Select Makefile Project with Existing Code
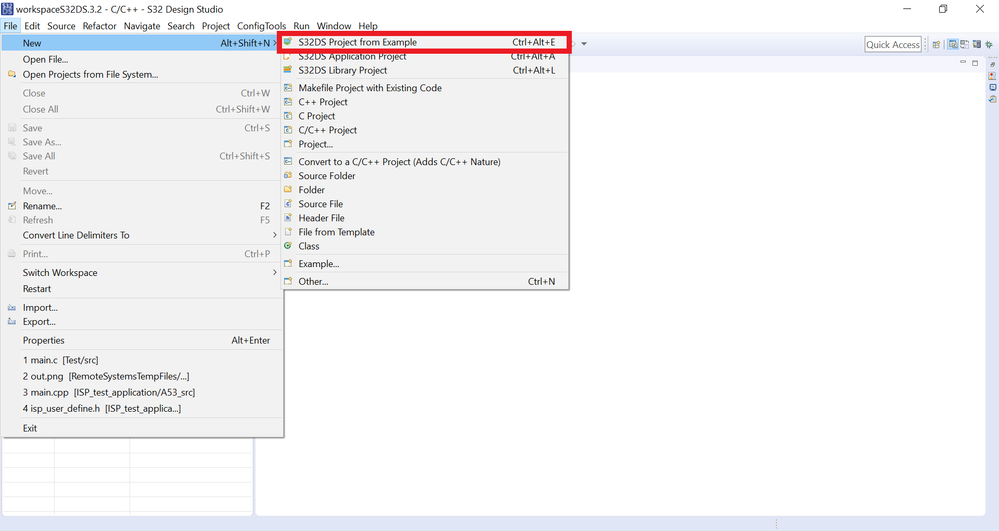This screenshot has height=531, width=999. click(424, 88)
